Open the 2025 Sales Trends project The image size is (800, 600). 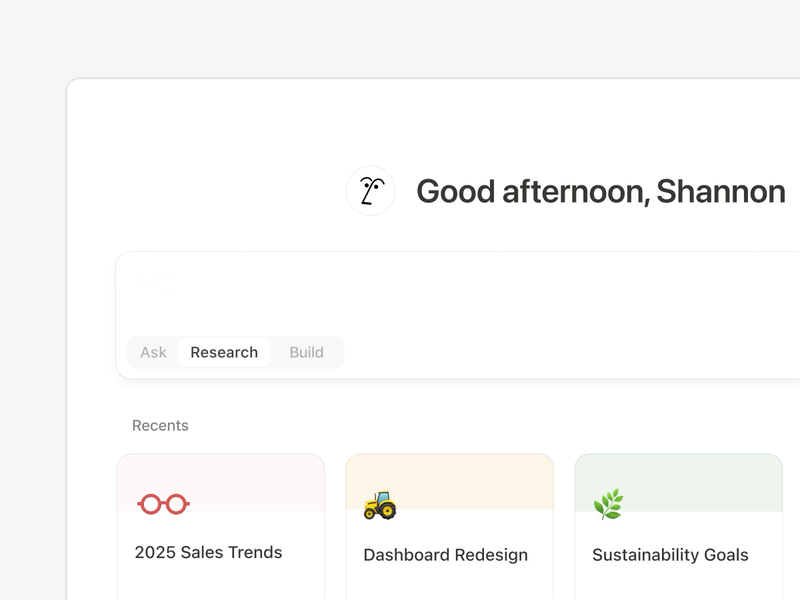pos(208,552)
